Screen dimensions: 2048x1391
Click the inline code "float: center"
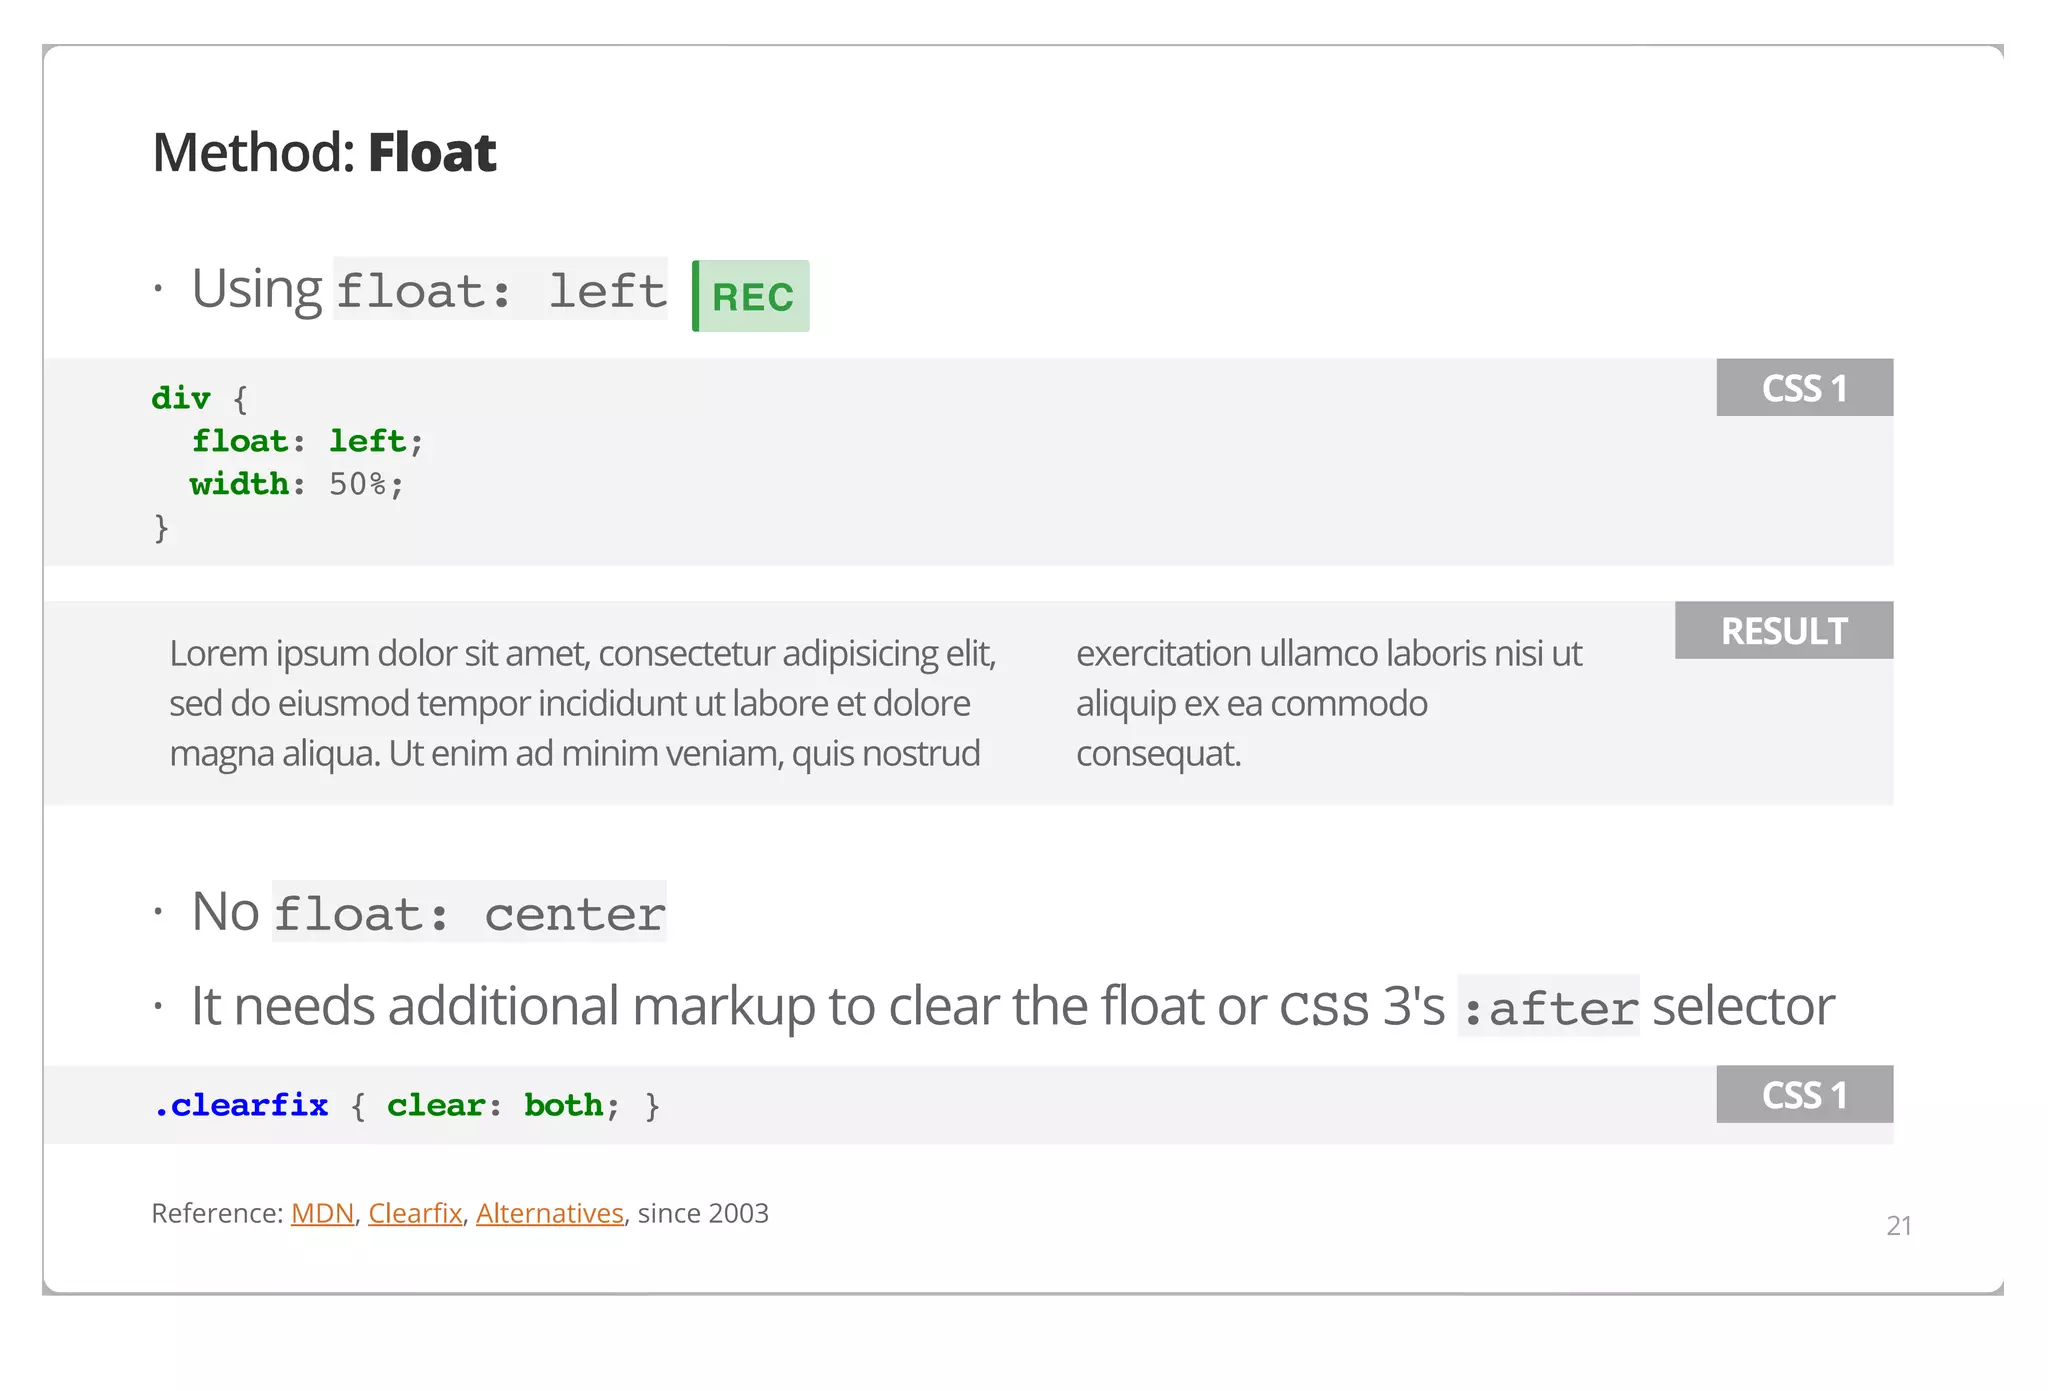[x=469, y=913]
